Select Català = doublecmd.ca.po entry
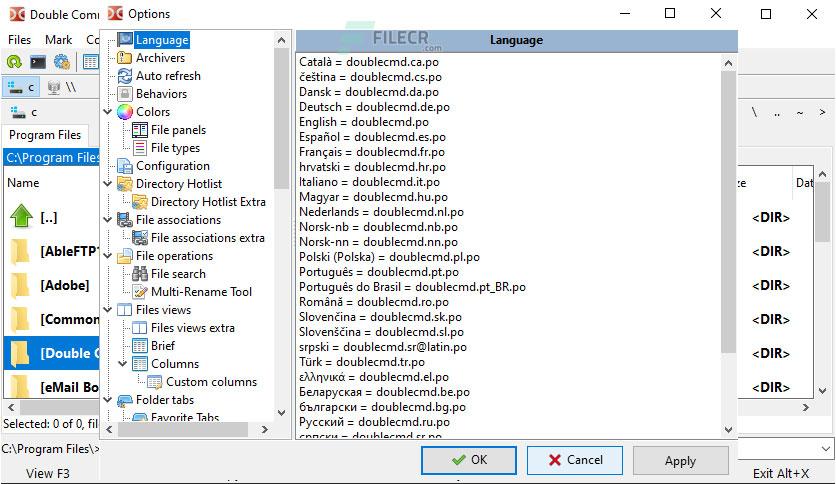The height and width of the screenshot is (484, 836). tap(369, 62)
